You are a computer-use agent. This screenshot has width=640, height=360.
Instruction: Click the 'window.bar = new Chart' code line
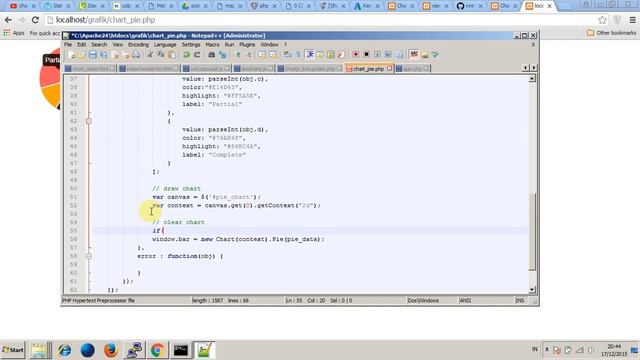[238, 239]
